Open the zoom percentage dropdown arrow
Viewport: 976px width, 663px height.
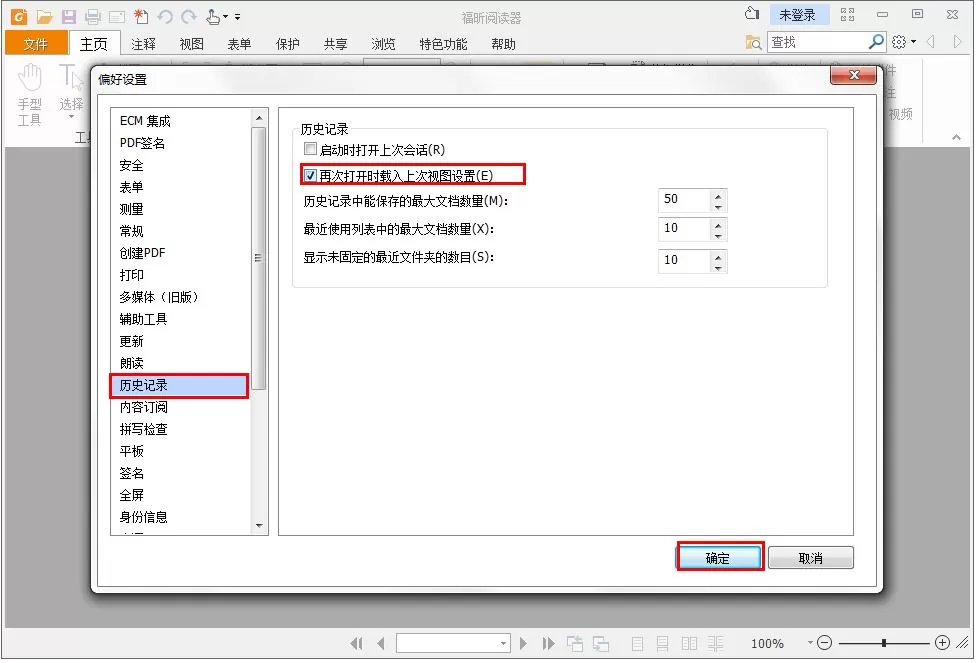[x=810, y=642]
